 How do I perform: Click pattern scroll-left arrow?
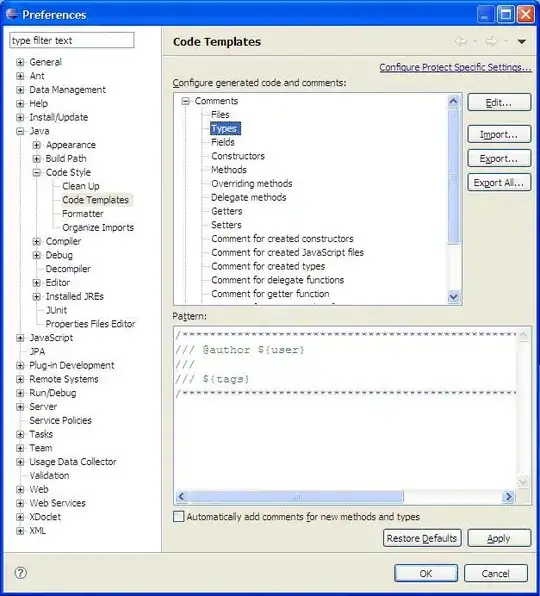[181, 496]
